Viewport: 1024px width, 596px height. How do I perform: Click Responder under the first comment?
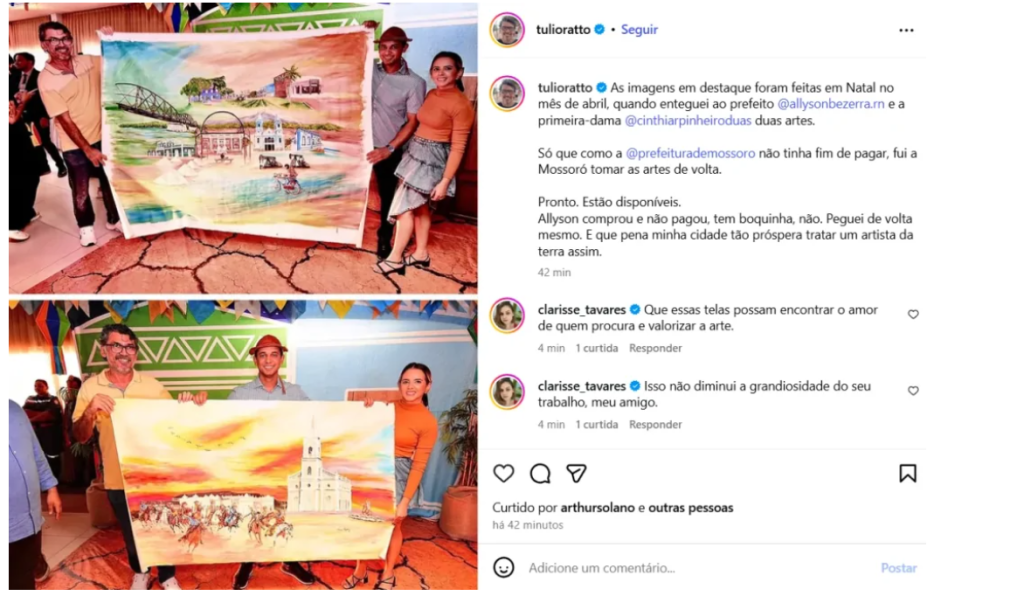(655, 348)
